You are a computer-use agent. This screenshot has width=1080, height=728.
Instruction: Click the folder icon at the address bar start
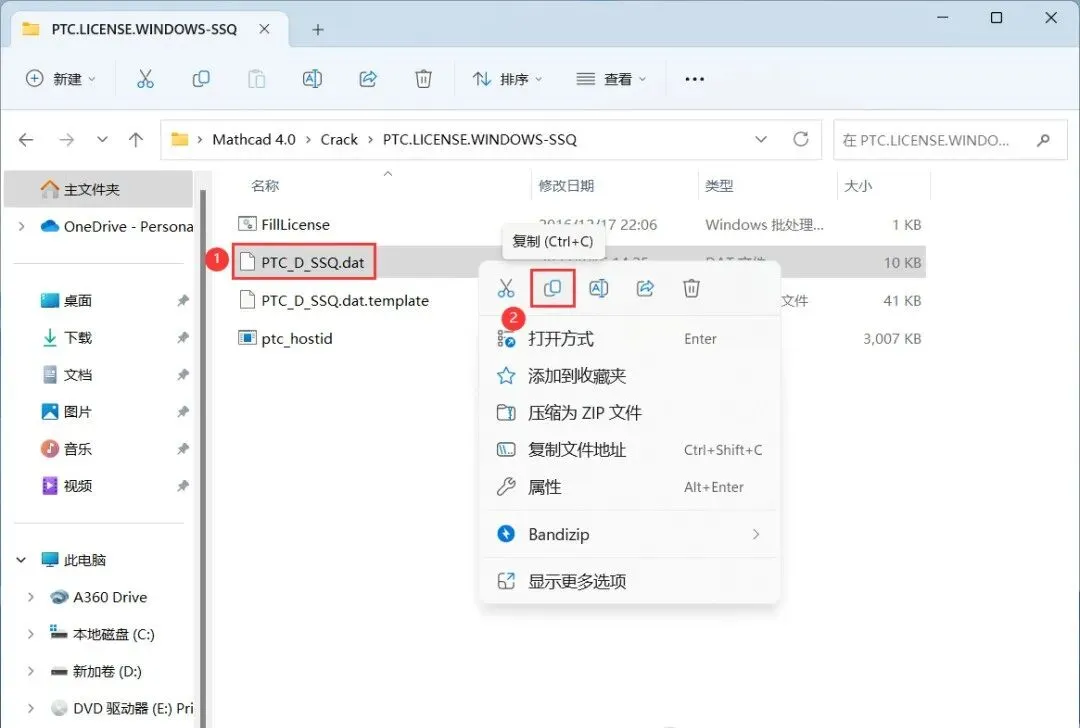tap(180, 139)
